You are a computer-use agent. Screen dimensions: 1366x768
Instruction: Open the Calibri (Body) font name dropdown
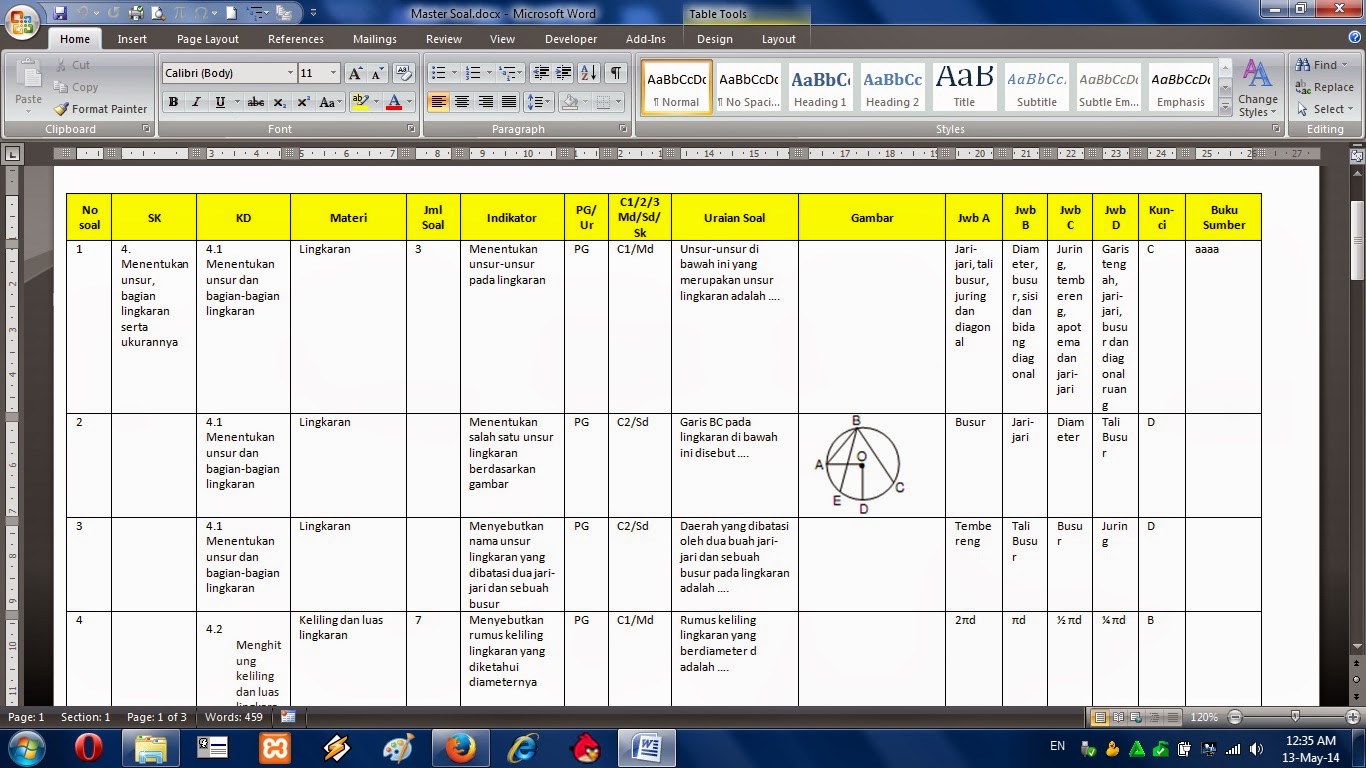(290, 73)
